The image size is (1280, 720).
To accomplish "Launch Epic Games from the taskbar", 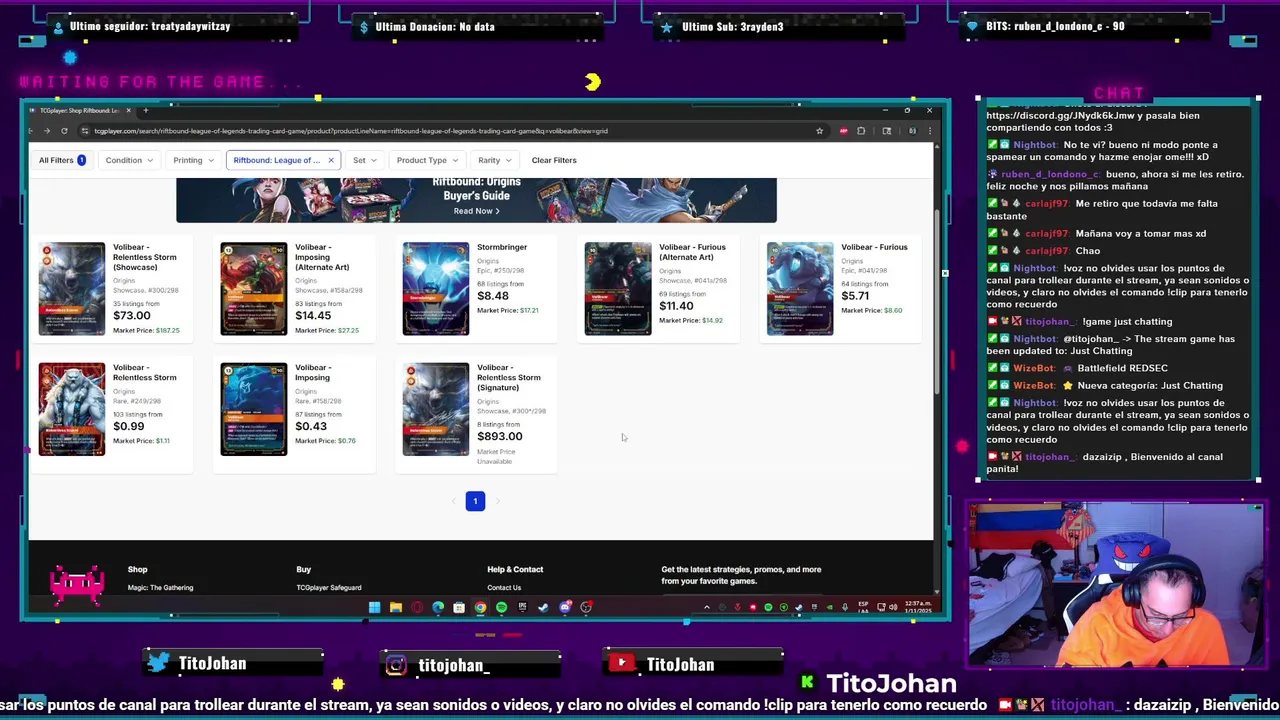I will pos(522,607).
